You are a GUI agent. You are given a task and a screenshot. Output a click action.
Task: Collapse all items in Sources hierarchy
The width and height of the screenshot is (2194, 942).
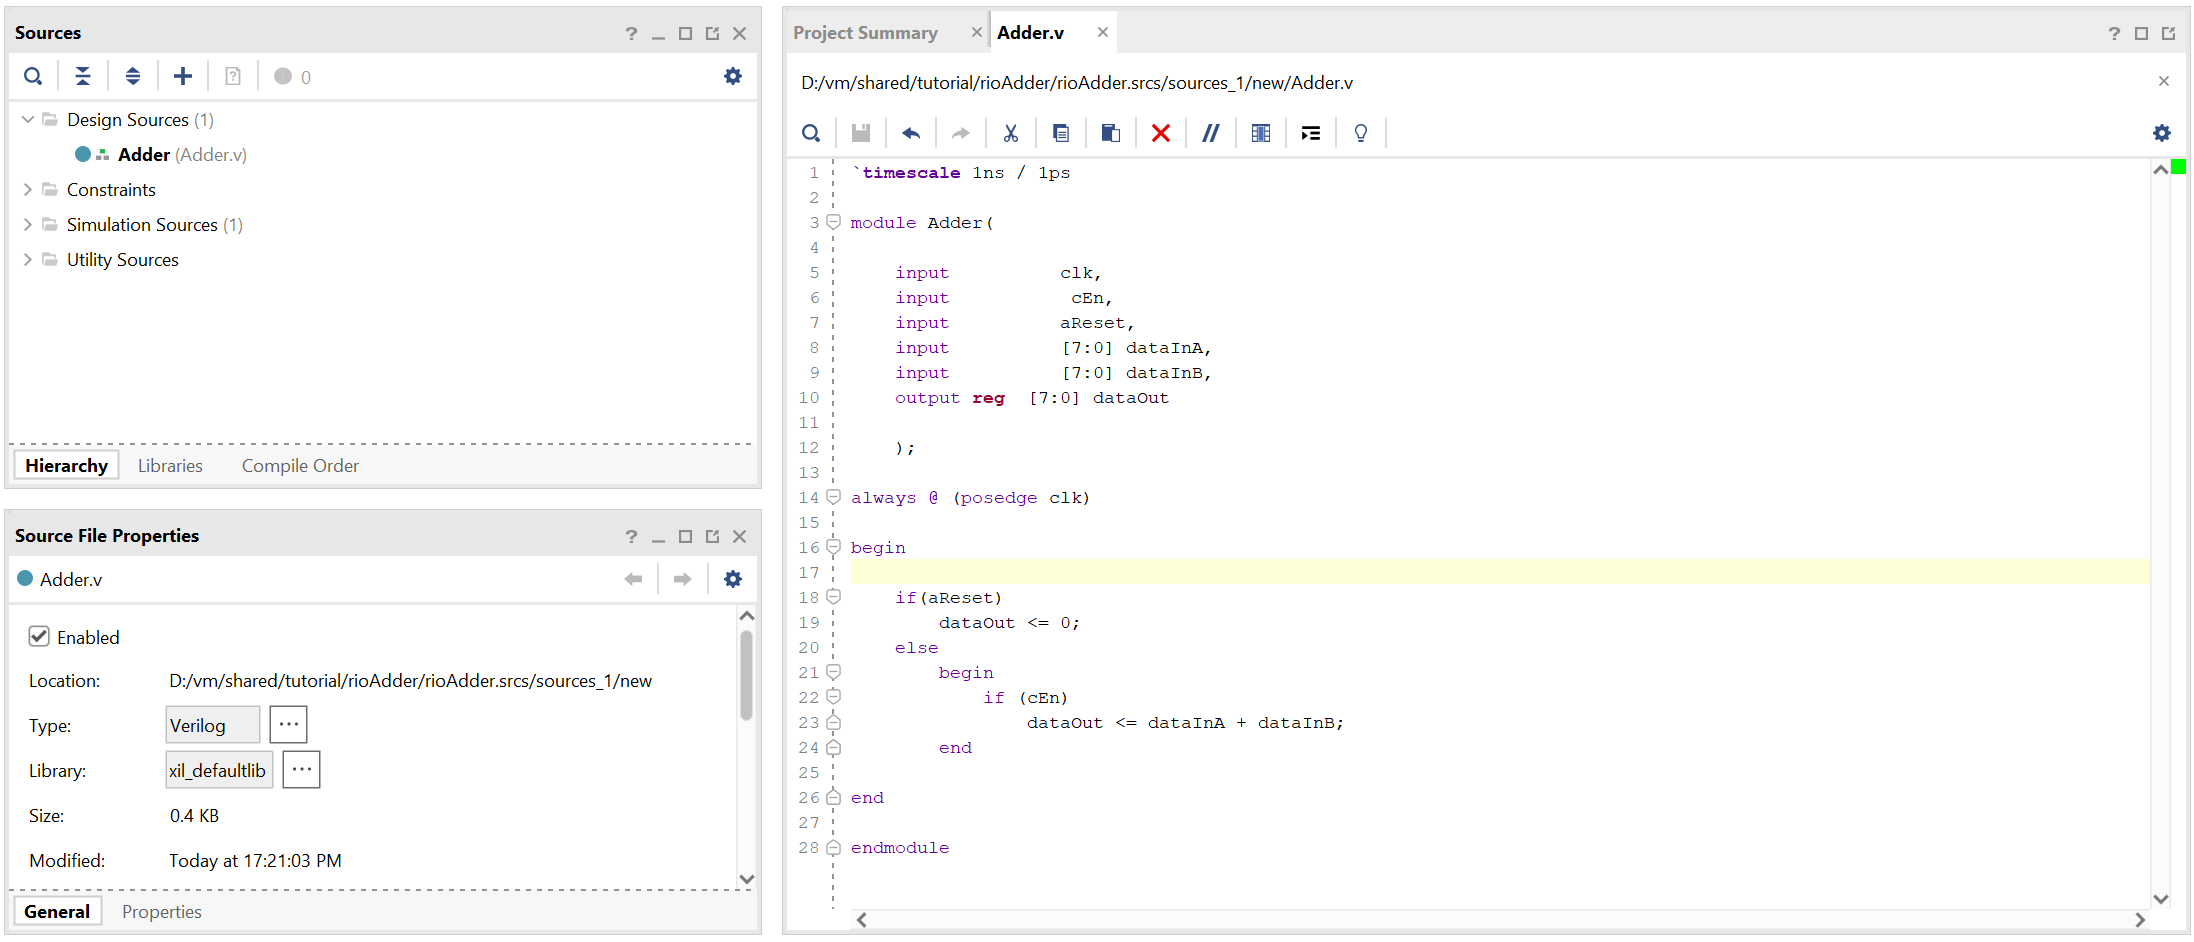pos(83,75)
